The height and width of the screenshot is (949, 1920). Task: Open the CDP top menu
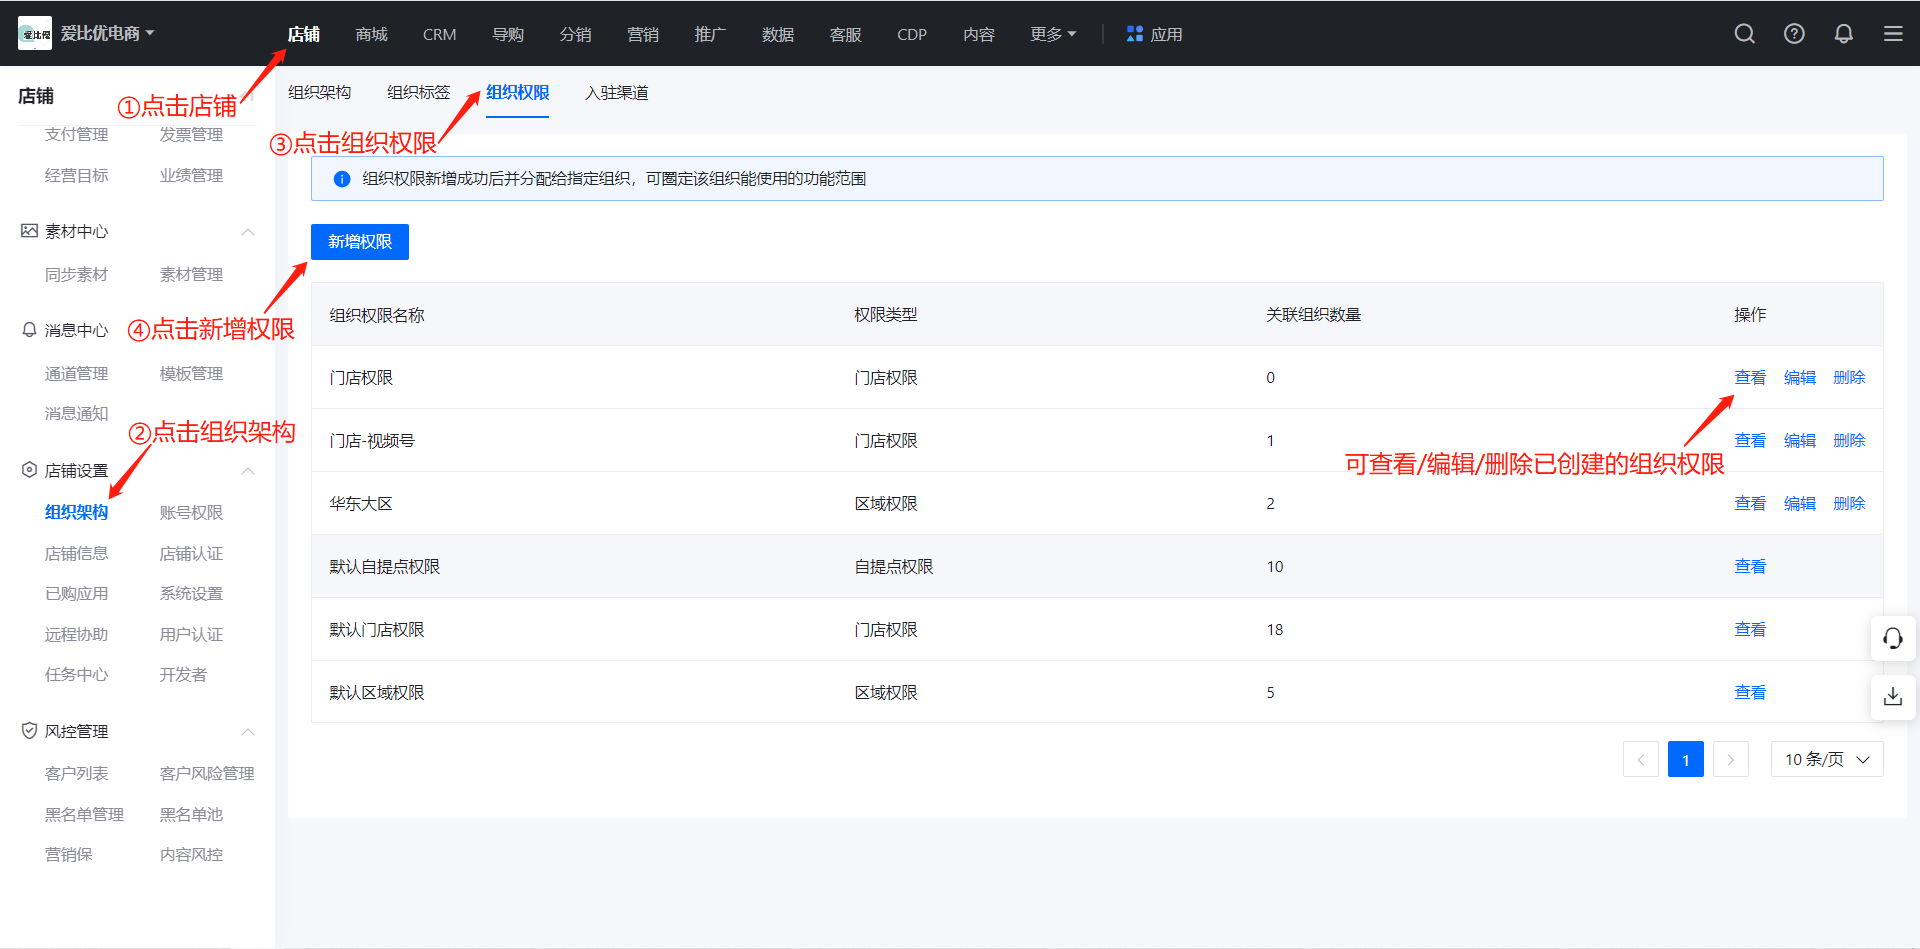coord(912,34)
